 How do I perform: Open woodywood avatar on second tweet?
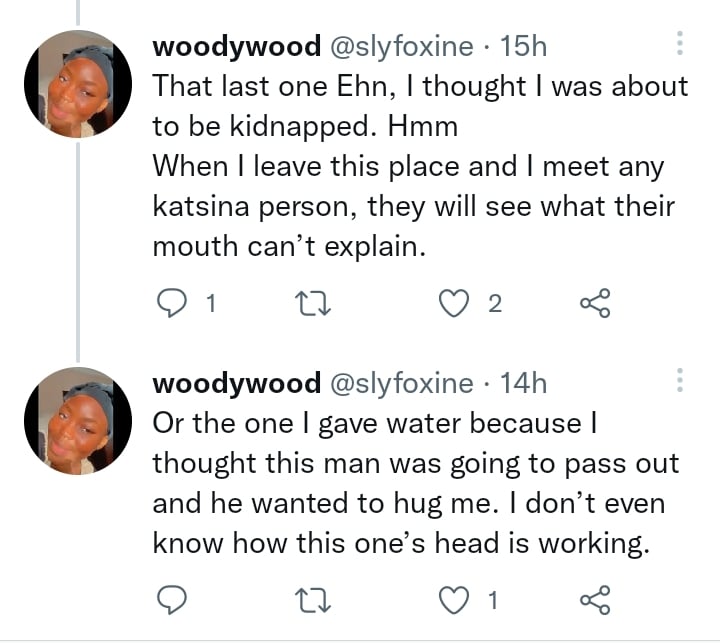[x=77, y=420]
